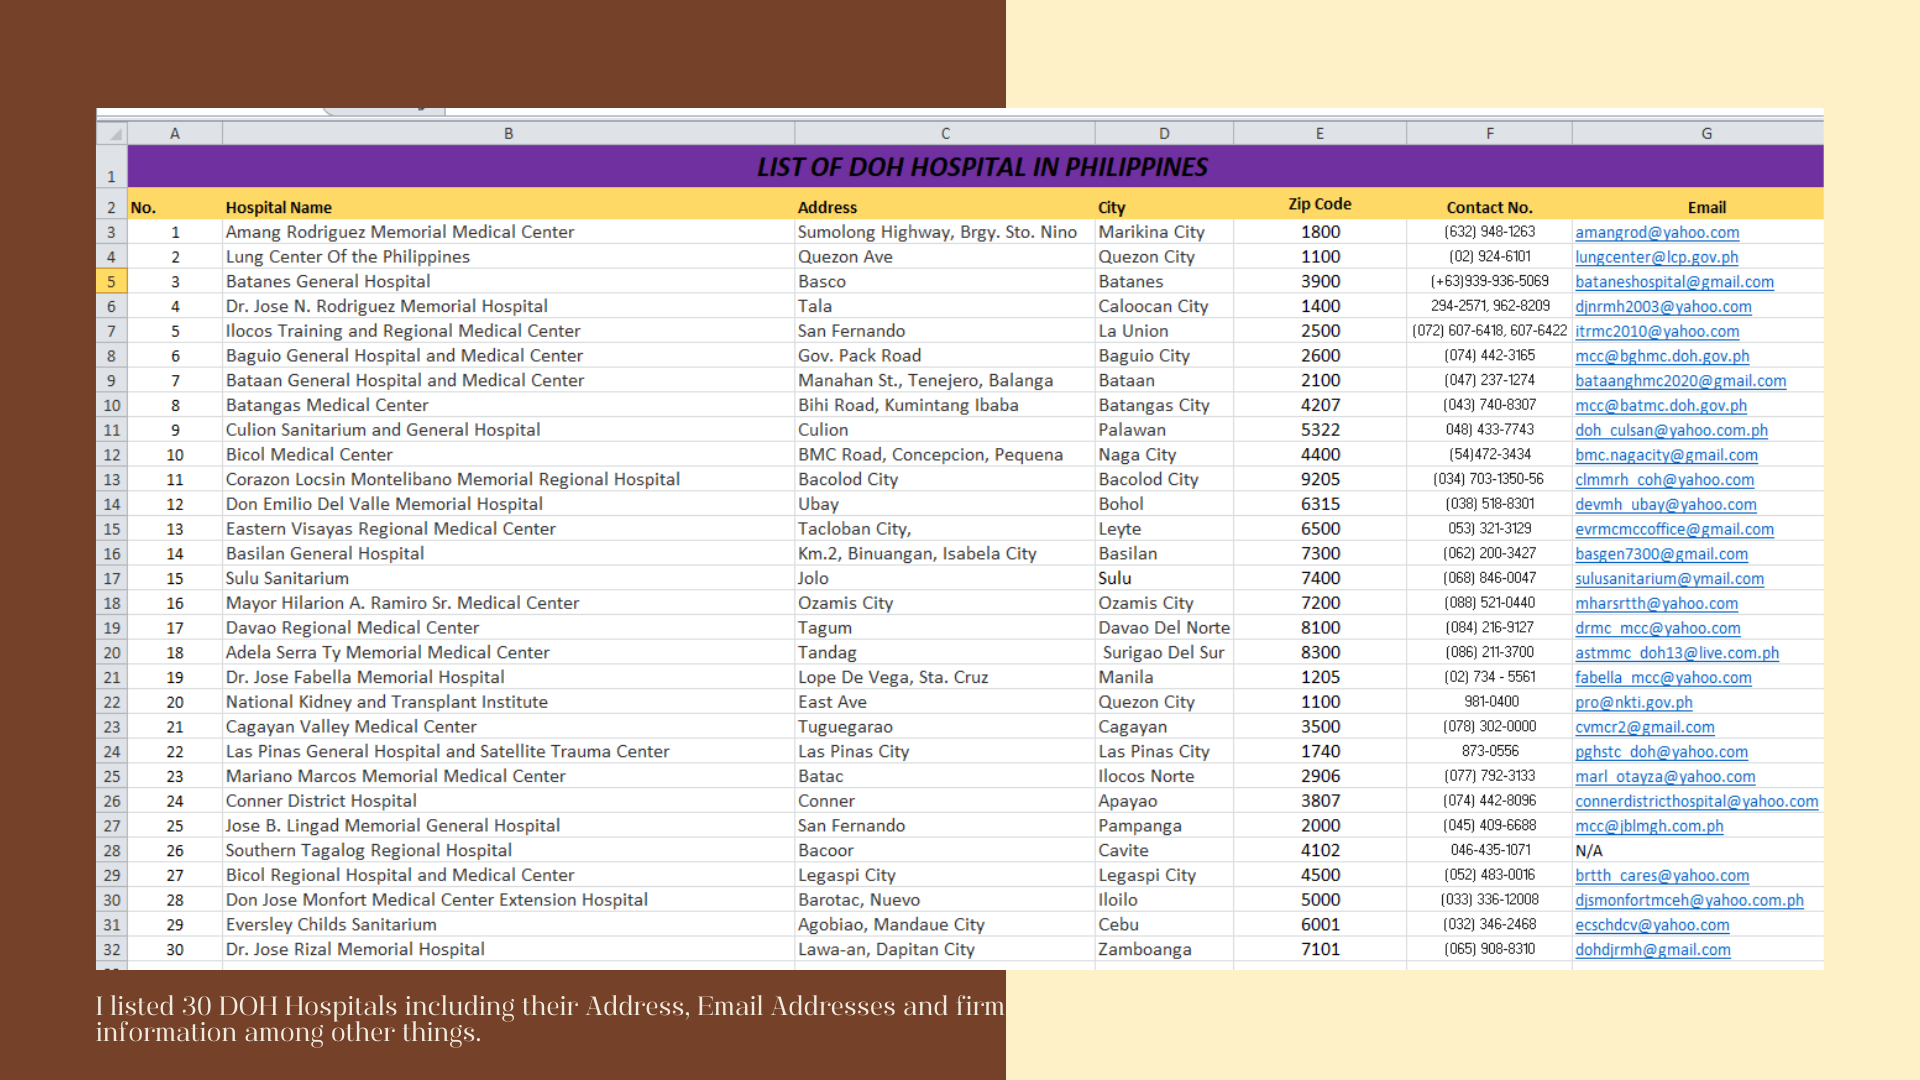
Task: Open amangrod@yahoo.com email link
Action: click(x=1656, y=232)
